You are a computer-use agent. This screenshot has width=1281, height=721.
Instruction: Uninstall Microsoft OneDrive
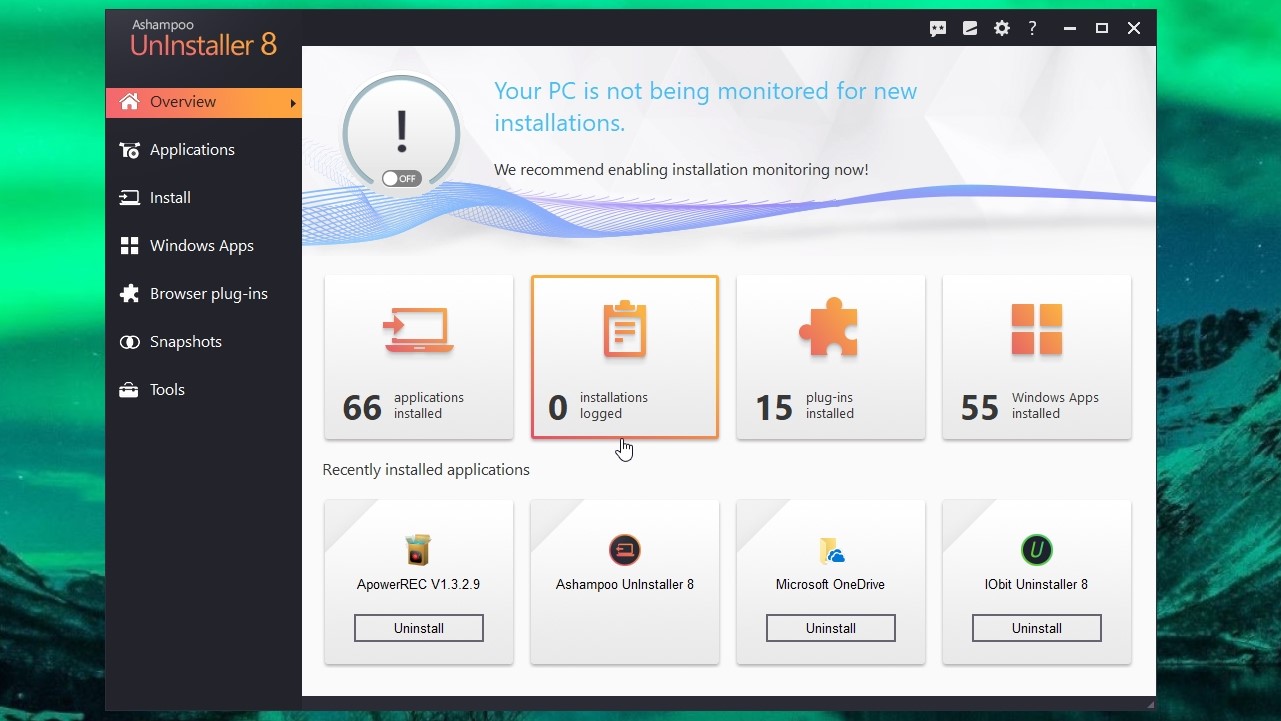tap(831, 628)
